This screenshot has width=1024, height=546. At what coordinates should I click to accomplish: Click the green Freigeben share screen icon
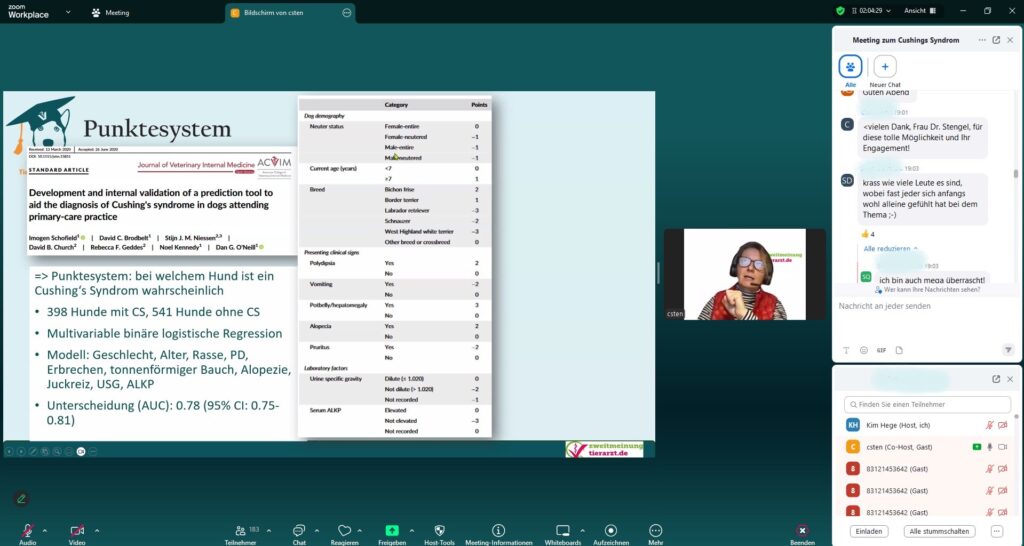pos(392,529)
